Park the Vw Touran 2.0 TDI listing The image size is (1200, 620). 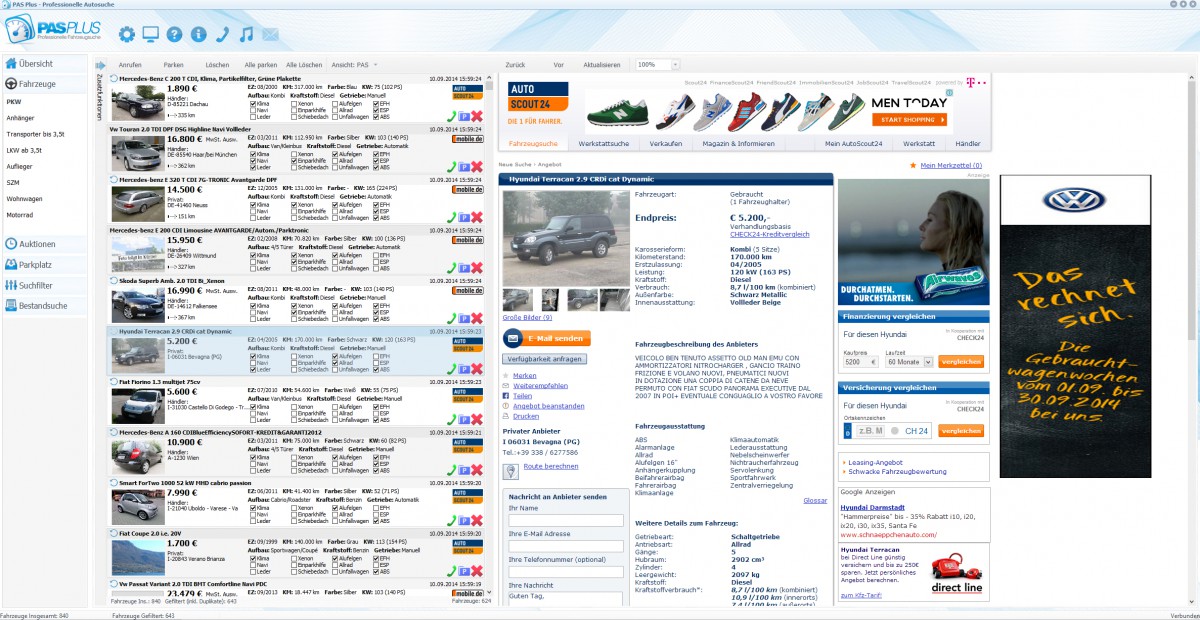[464, 166]
